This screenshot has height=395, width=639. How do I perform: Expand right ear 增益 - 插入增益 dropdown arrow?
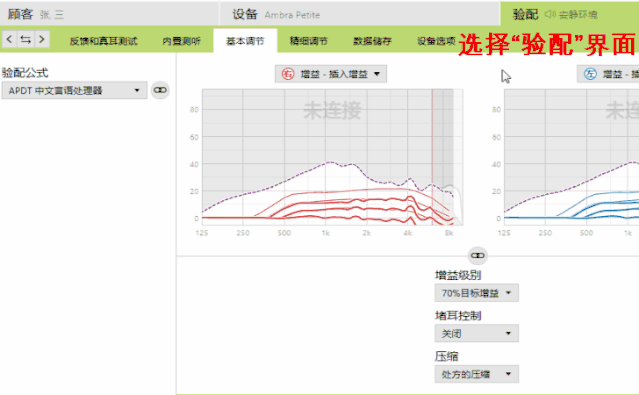point(377,74)
